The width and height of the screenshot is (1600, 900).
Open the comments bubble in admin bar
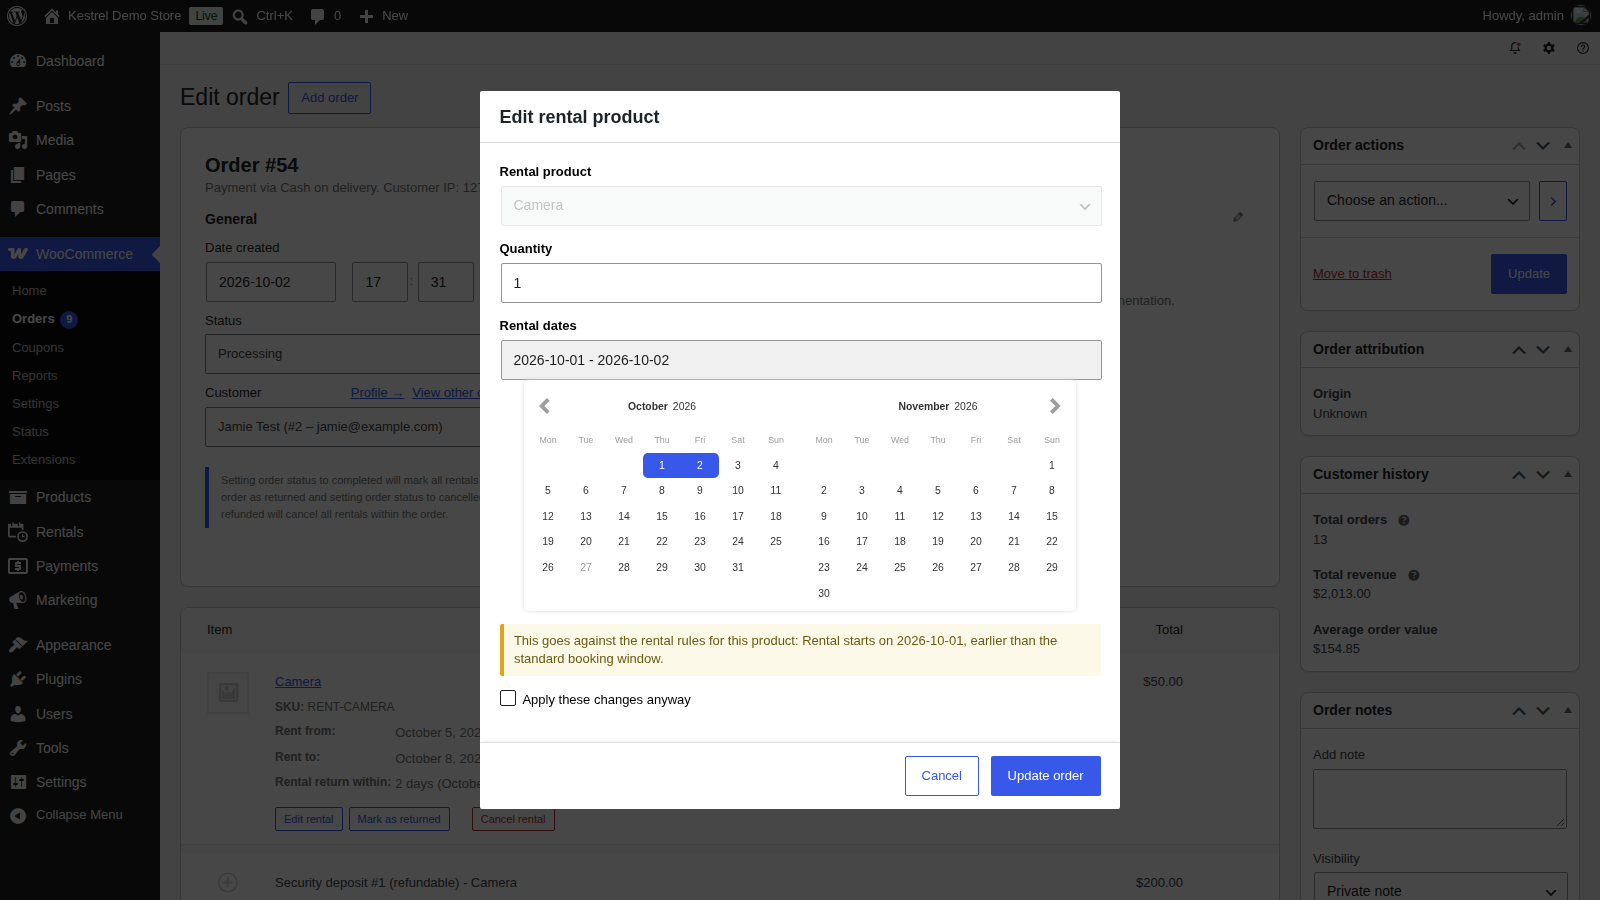coord(317,16)
